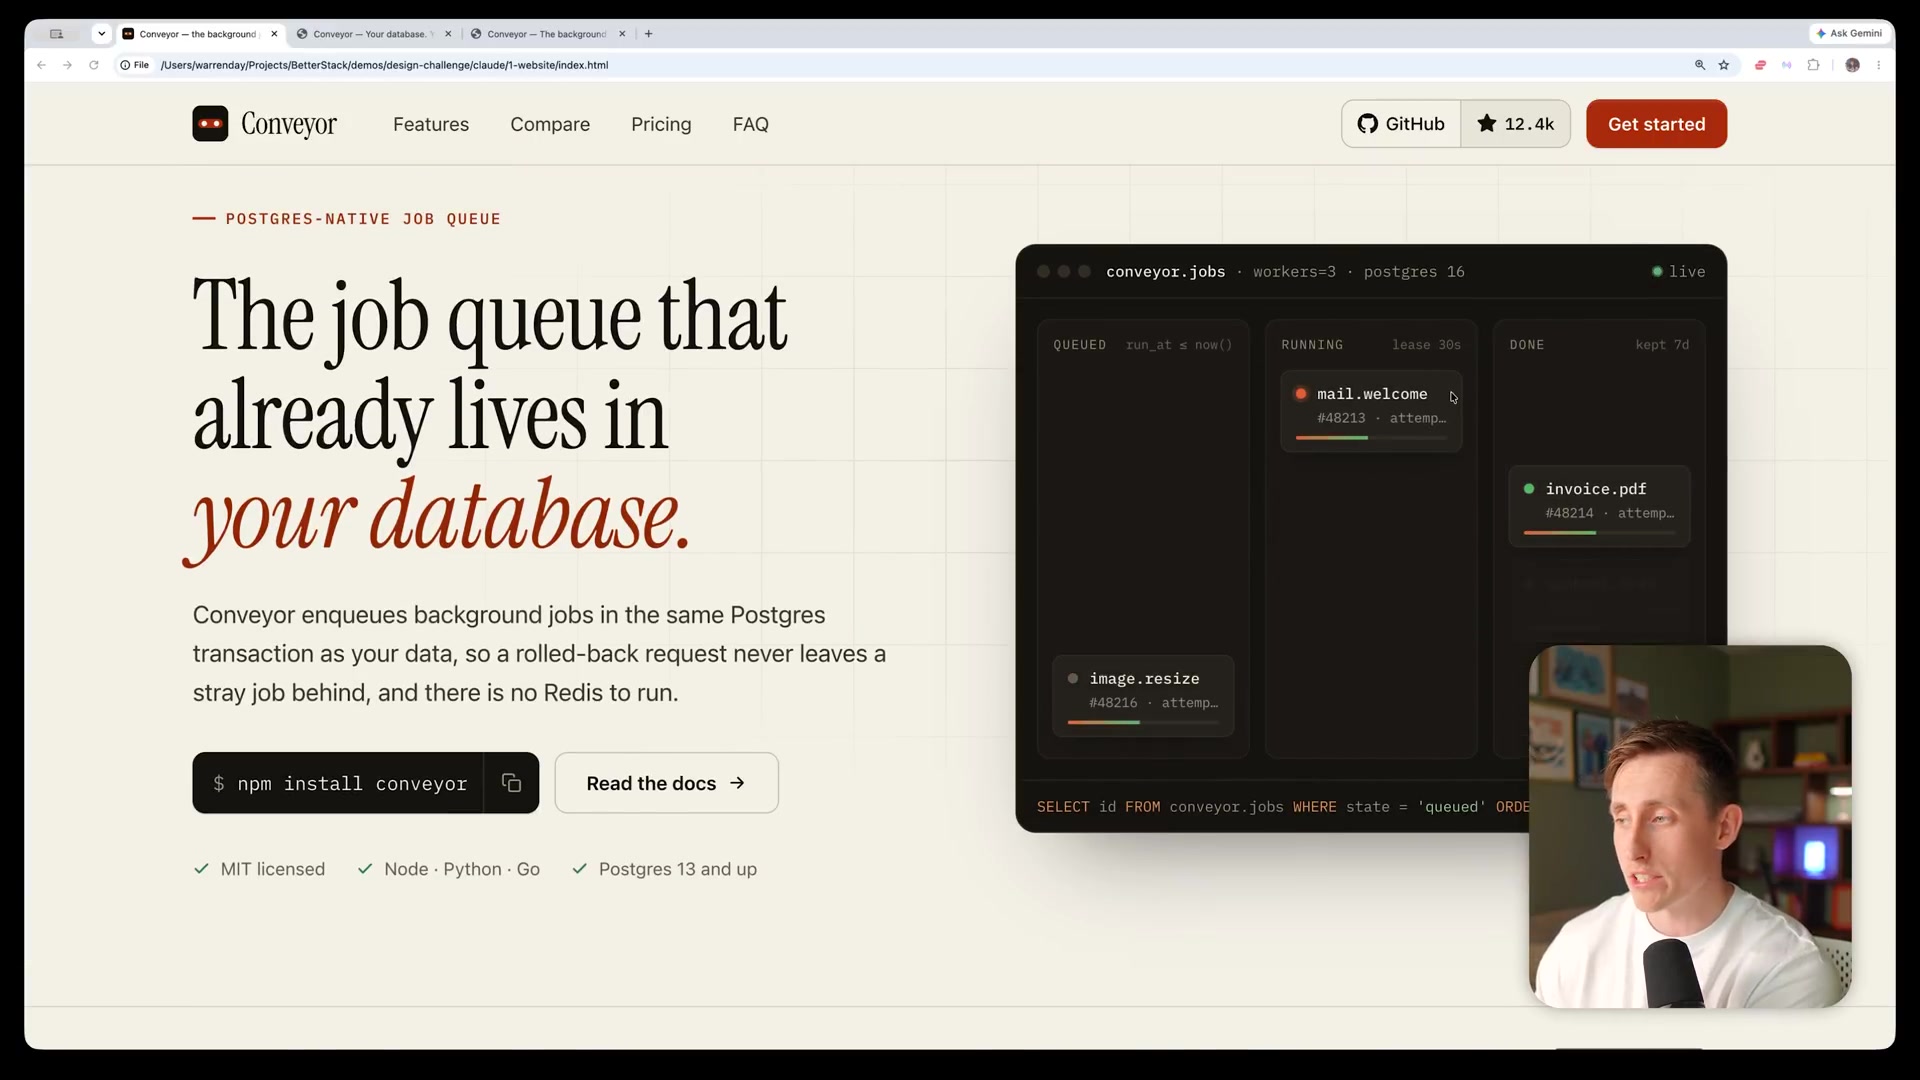Go to the Features section
This screenshot has width=1920, height=1080.
431,124
